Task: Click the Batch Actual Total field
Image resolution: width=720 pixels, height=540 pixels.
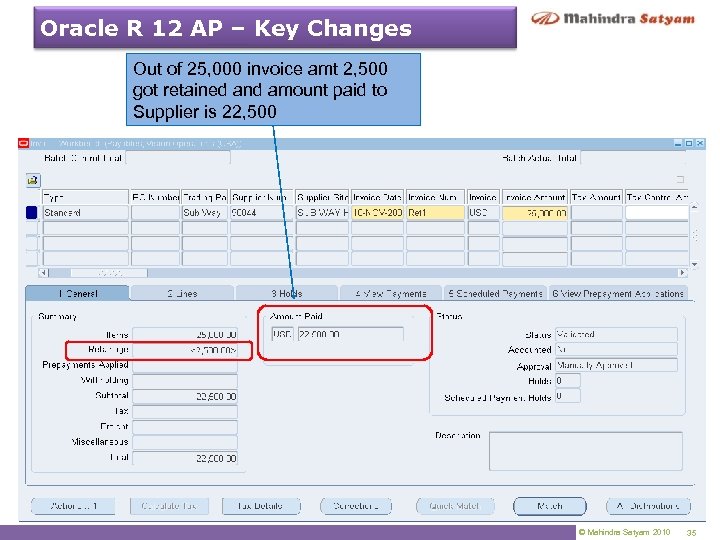Action: tap(633, 158)
